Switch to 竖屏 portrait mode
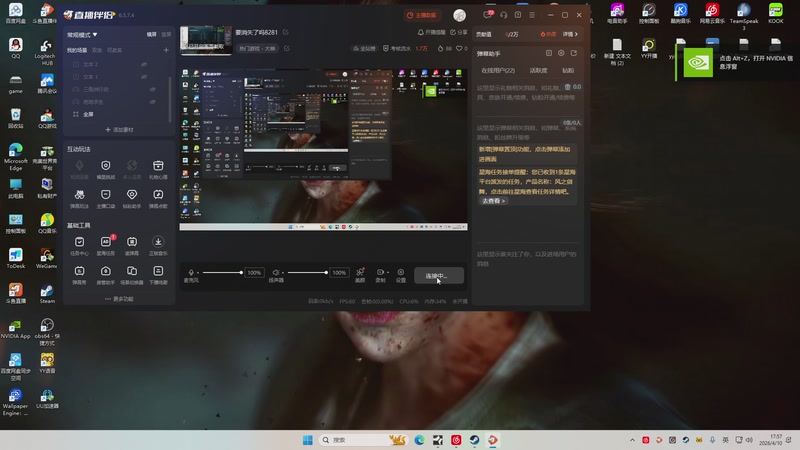The height and width of the screenshot is (450, 800). [166, 35]
